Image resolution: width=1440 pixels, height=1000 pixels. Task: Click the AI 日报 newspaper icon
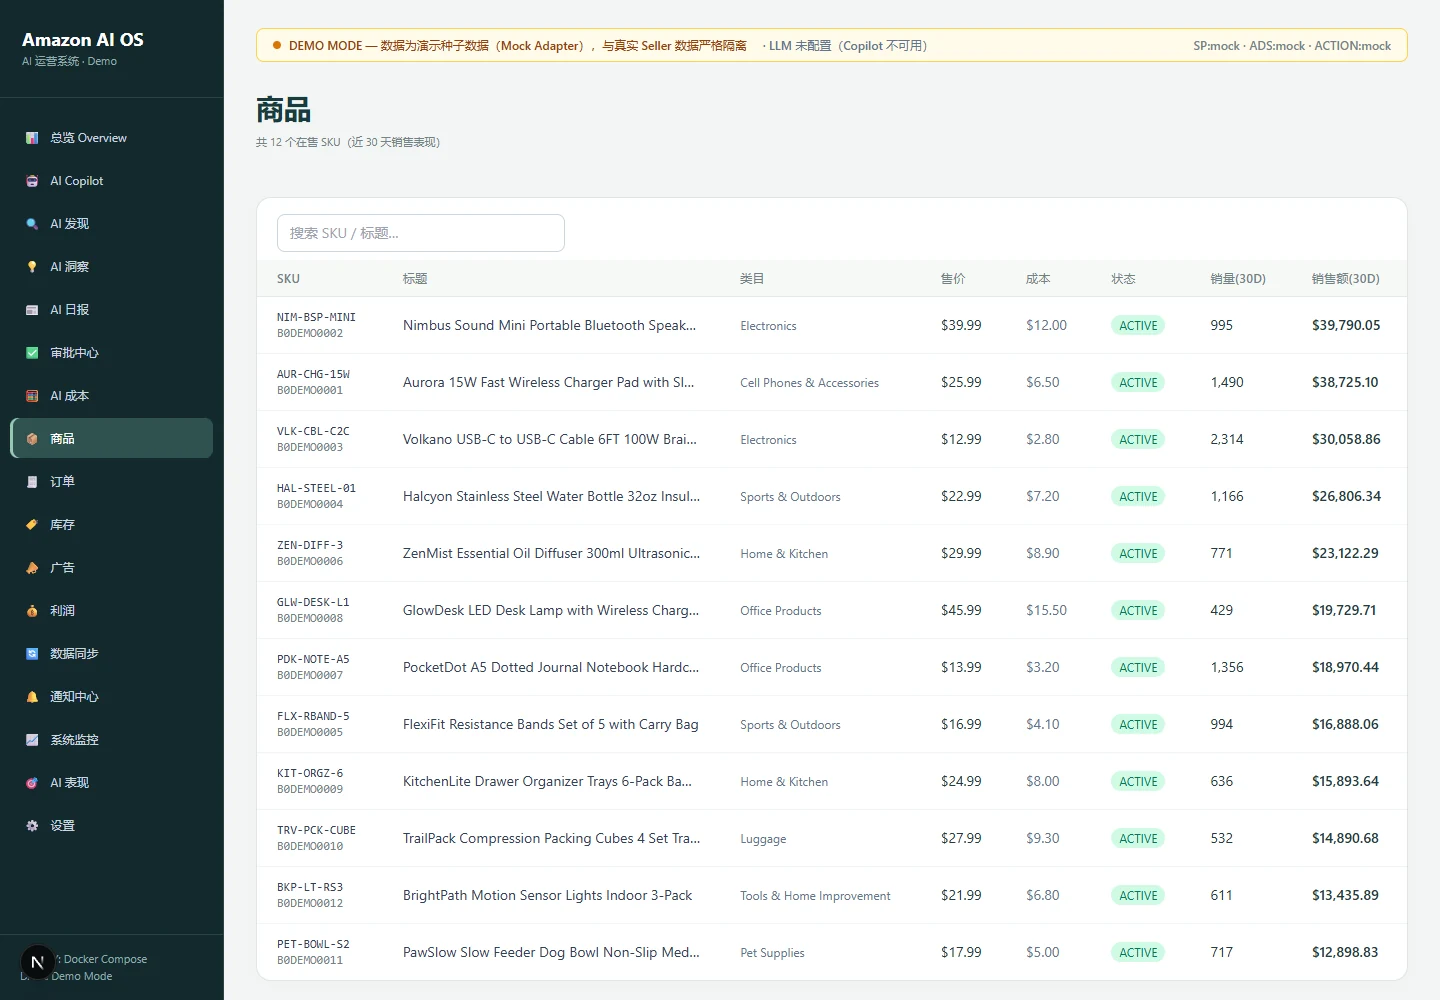32,310
